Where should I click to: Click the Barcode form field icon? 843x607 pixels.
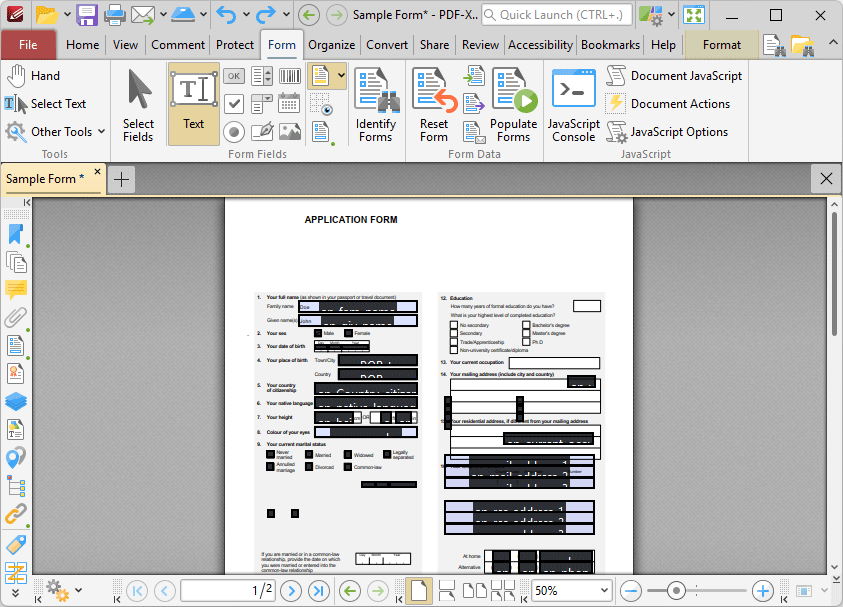click(x=290, y=76)
